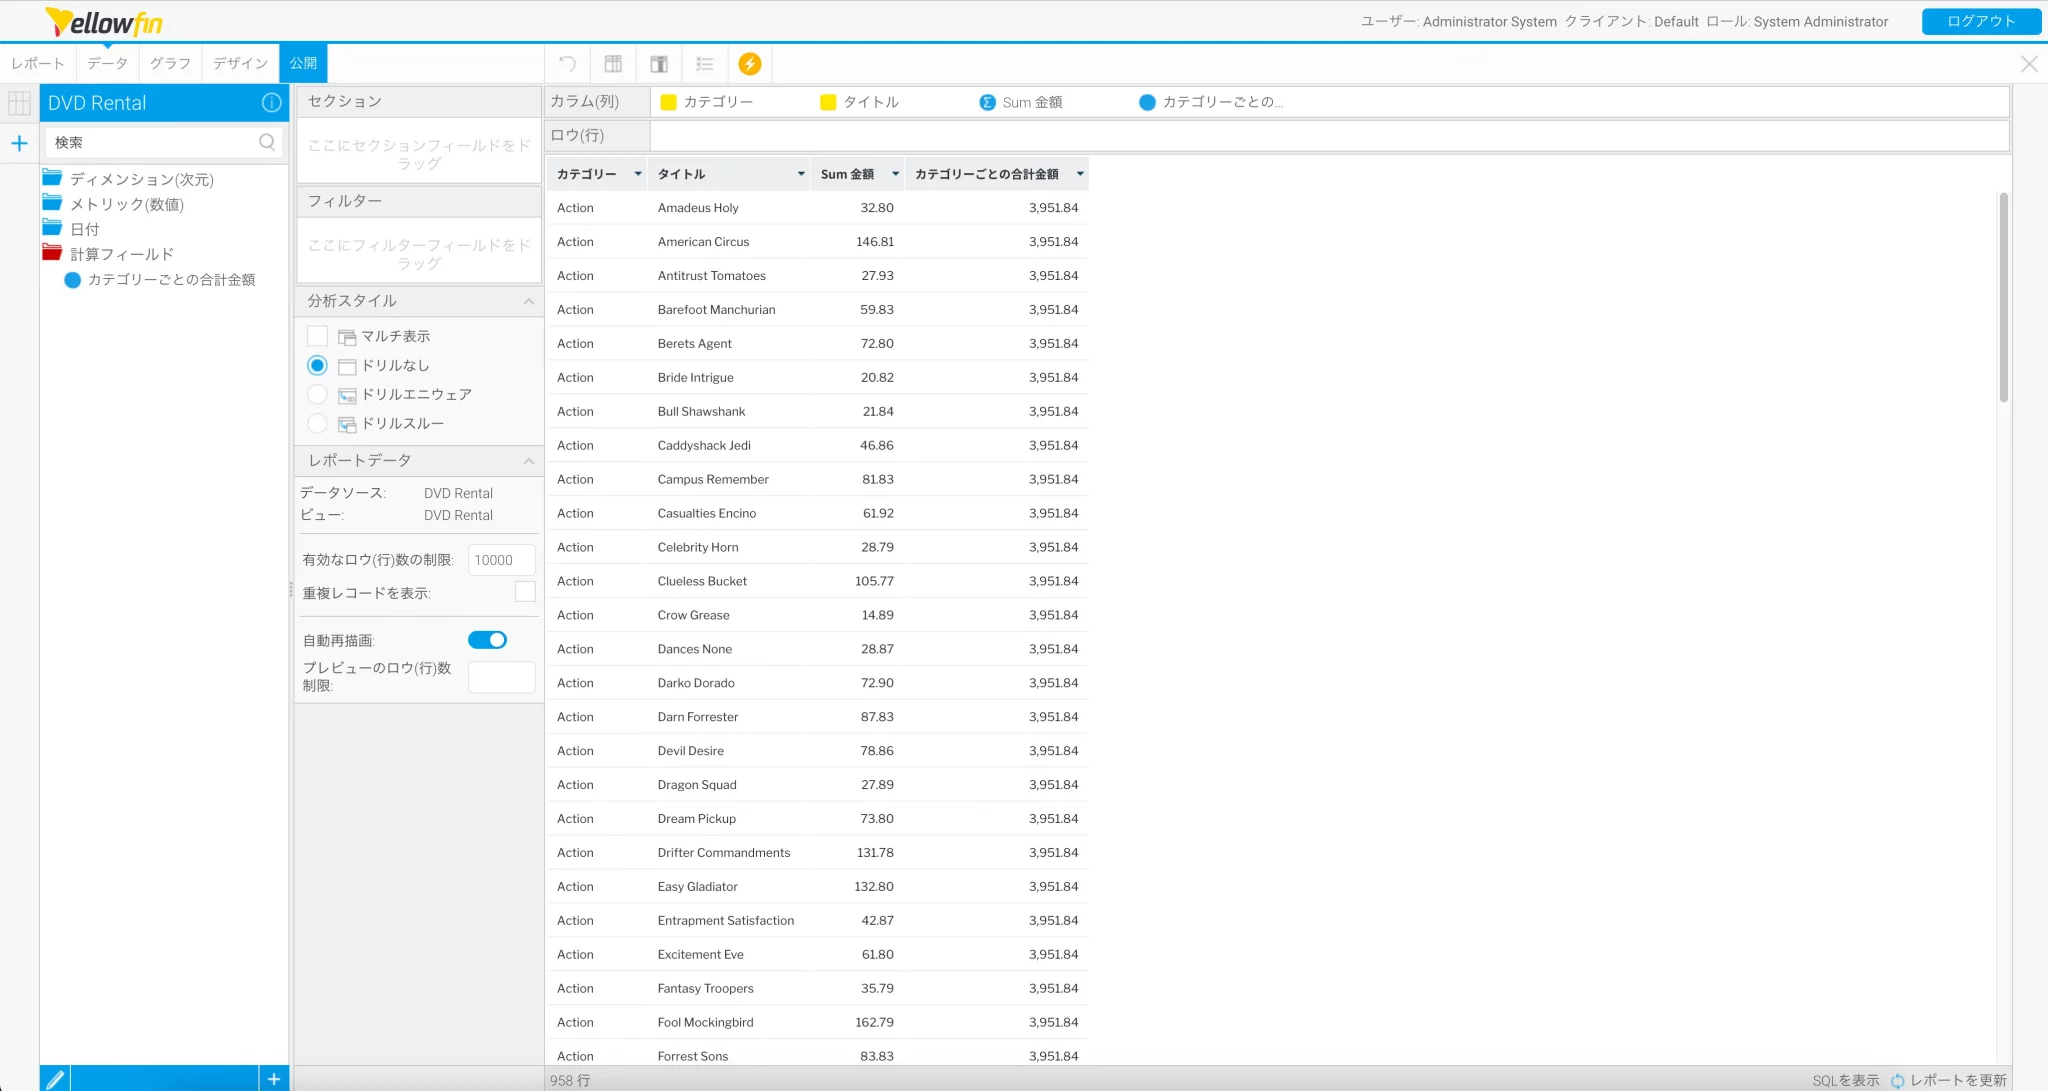Open the カテゴリー column header dropdown
The width and height of the screenshot is (2048, 1091).
point(638,173)
